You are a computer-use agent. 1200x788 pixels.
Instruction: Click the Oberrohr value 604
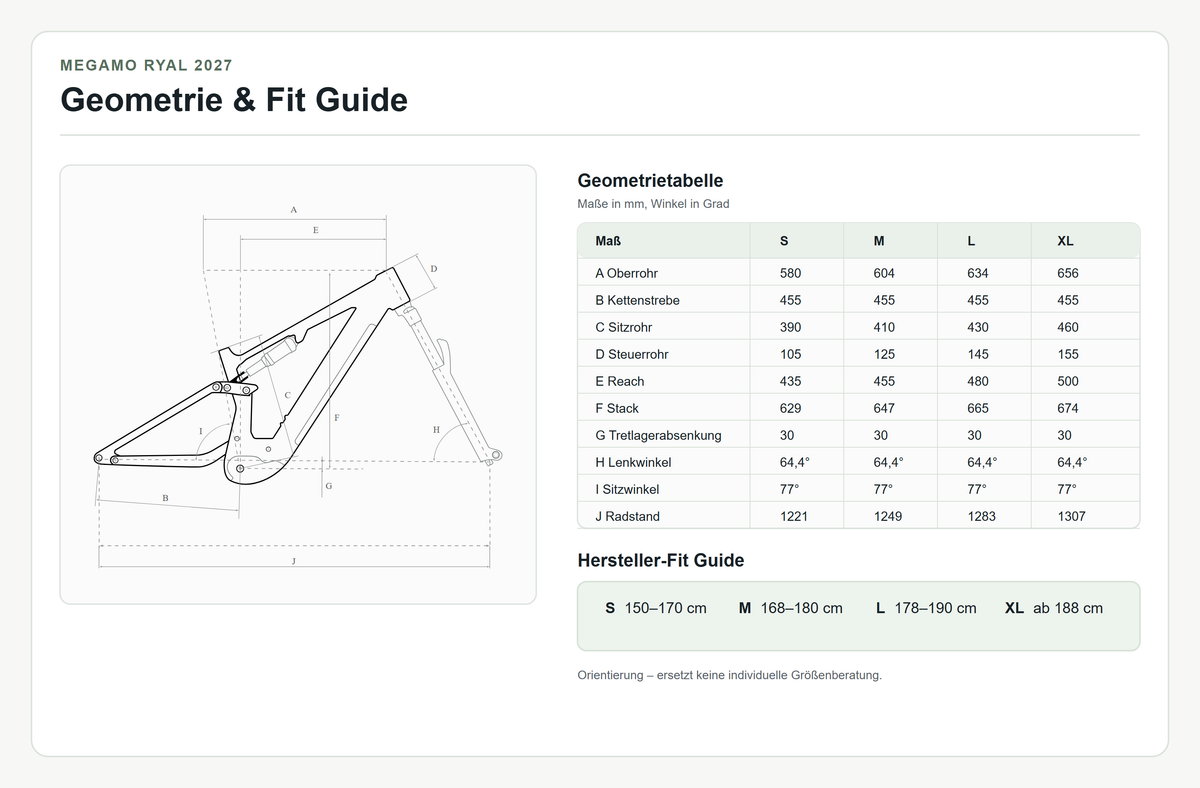(x=884, y=273)
